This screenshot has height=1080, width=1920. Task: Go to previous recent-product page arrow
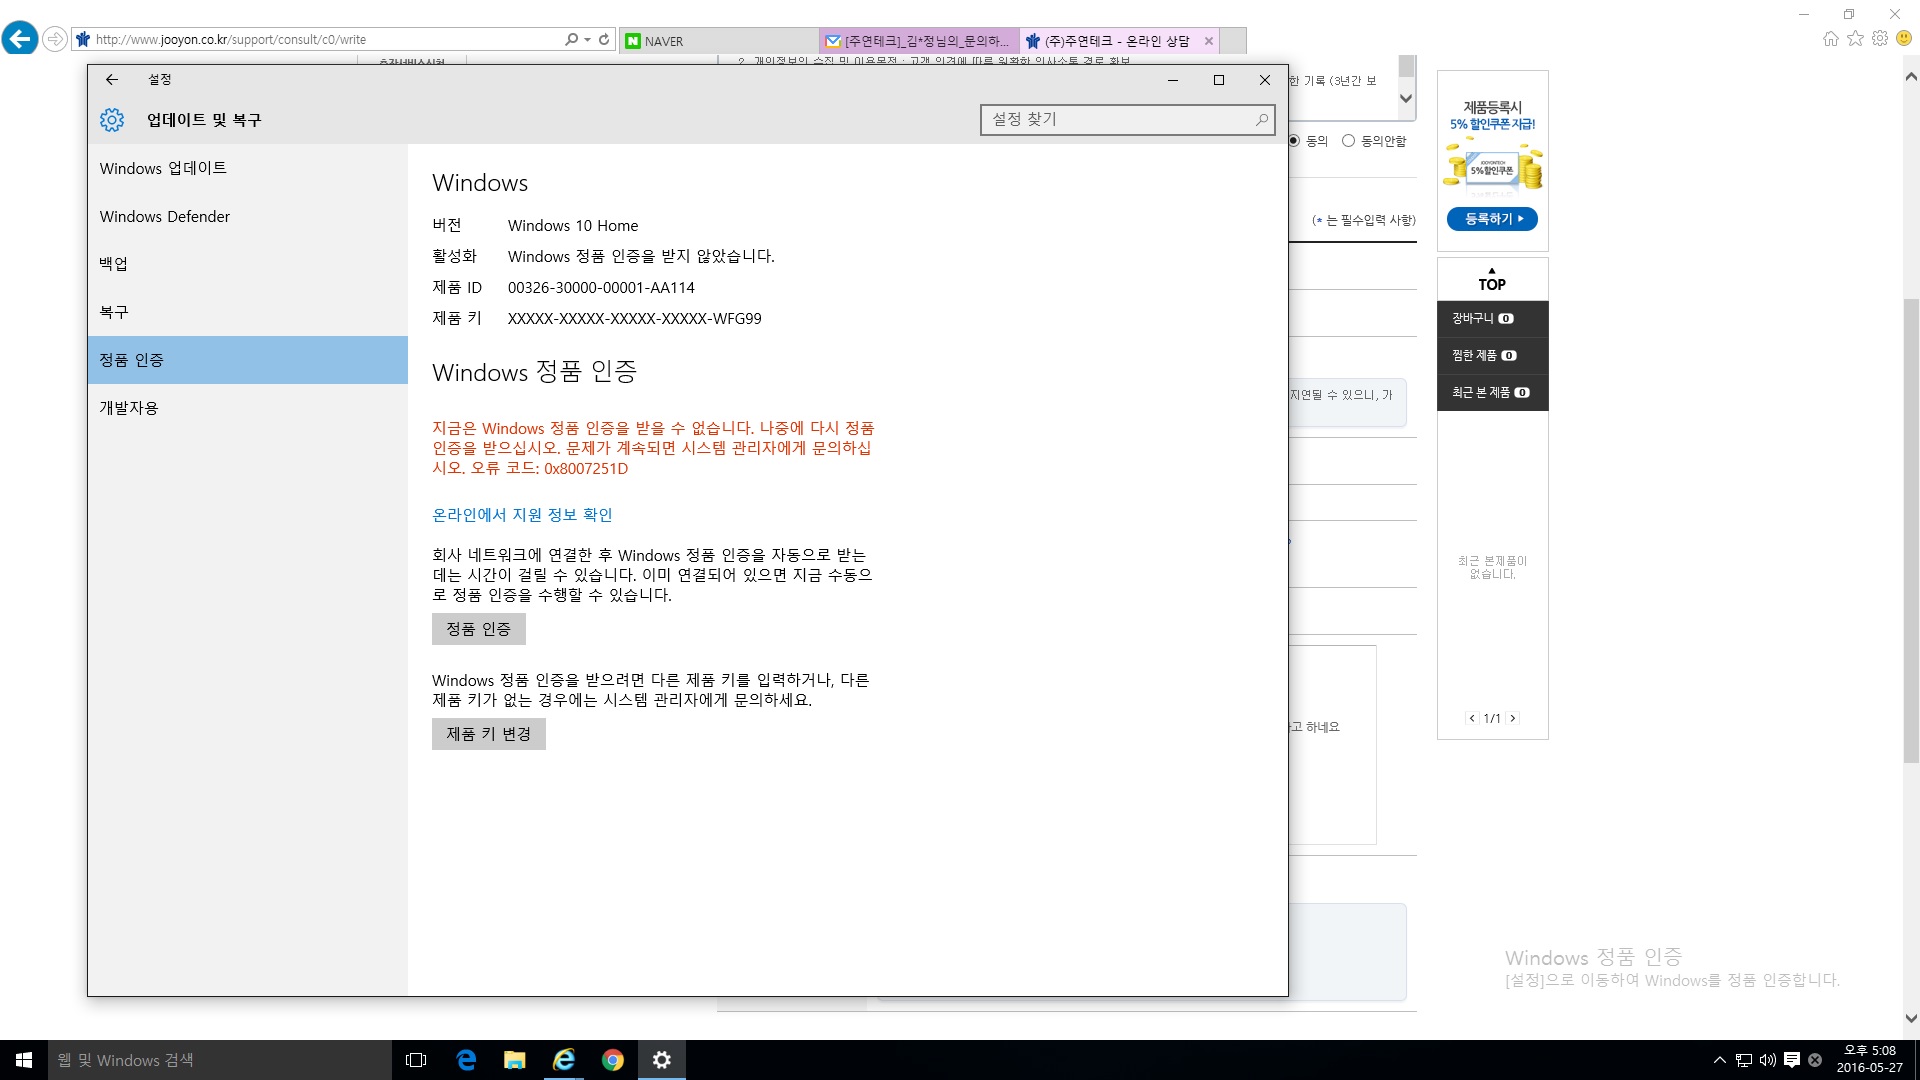(x=1472, y=718)
